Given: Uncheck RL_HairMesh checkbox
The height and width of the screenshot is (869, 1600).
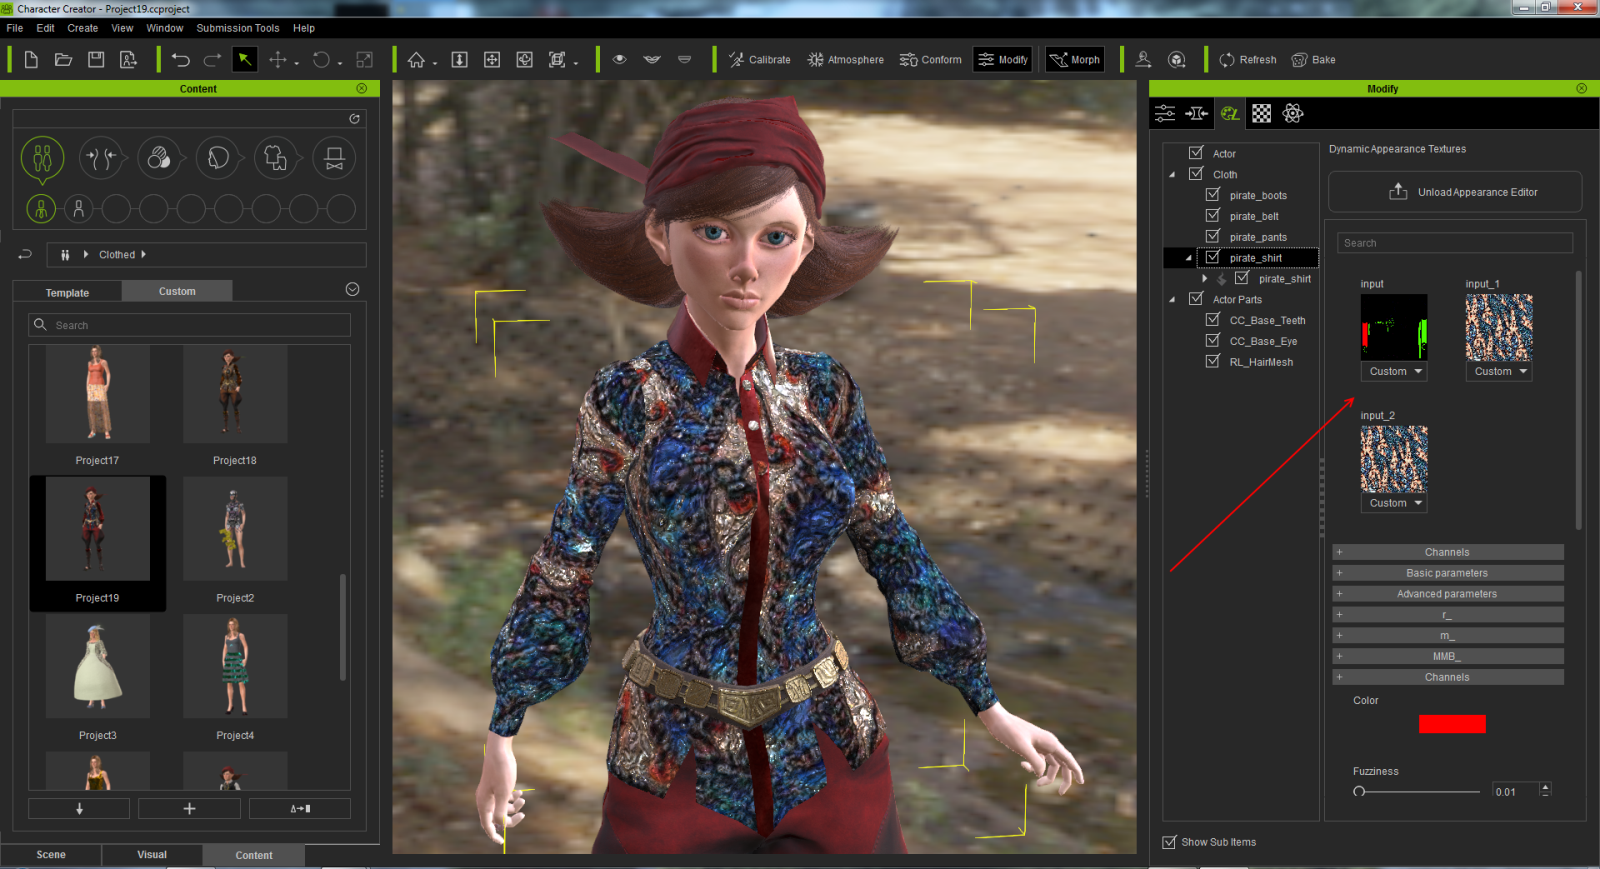Looking at the screenshot, I should tap(1212, 362).
